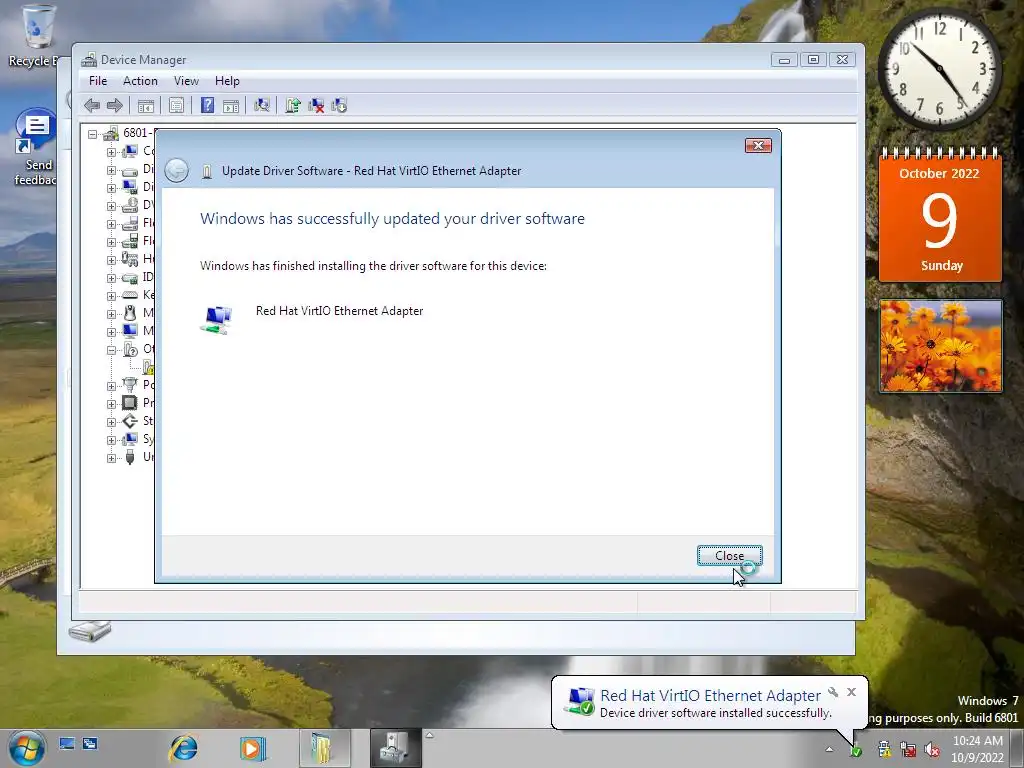Select the Storage controllers icon in tree
1024x768 pixels.
click(x=130, y=421)
